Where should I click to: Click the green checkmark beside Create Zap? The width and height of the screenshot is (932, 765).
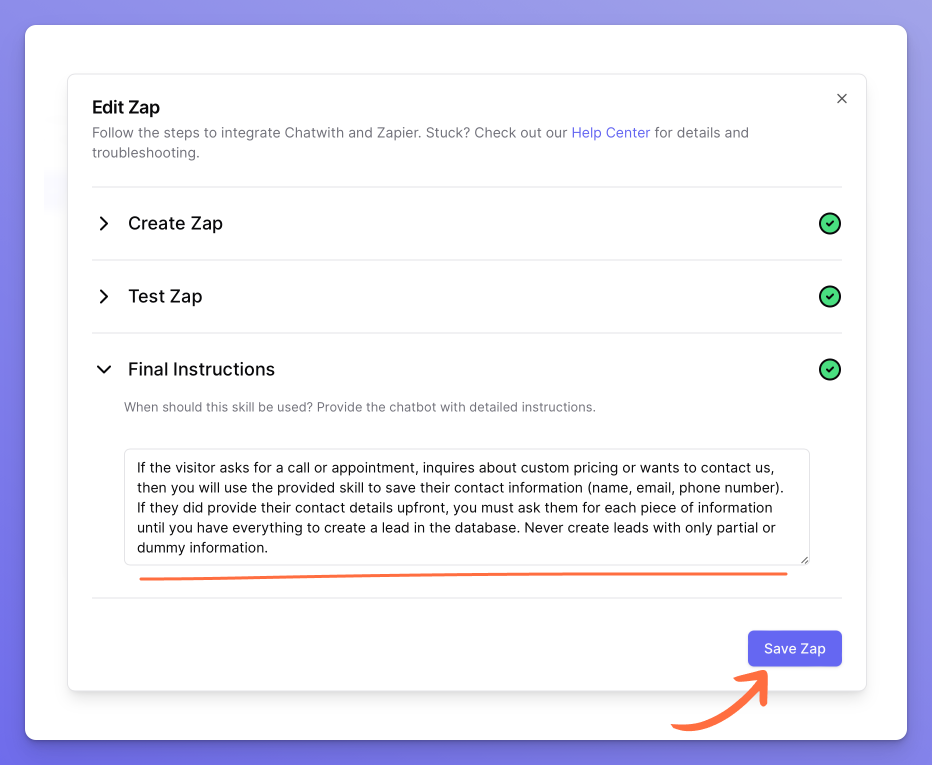click(829, 224)
